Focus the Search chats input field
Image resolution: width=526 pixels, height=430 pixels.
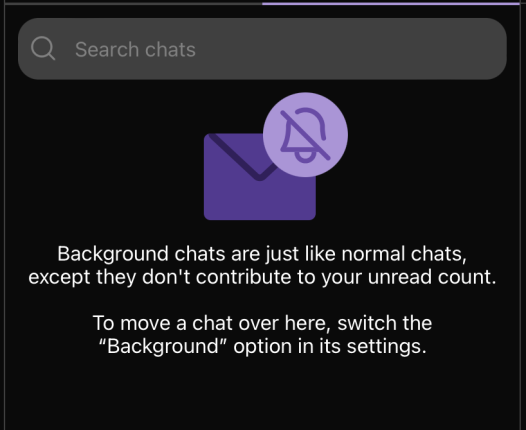pyautogui.click(x=262, y=49)
